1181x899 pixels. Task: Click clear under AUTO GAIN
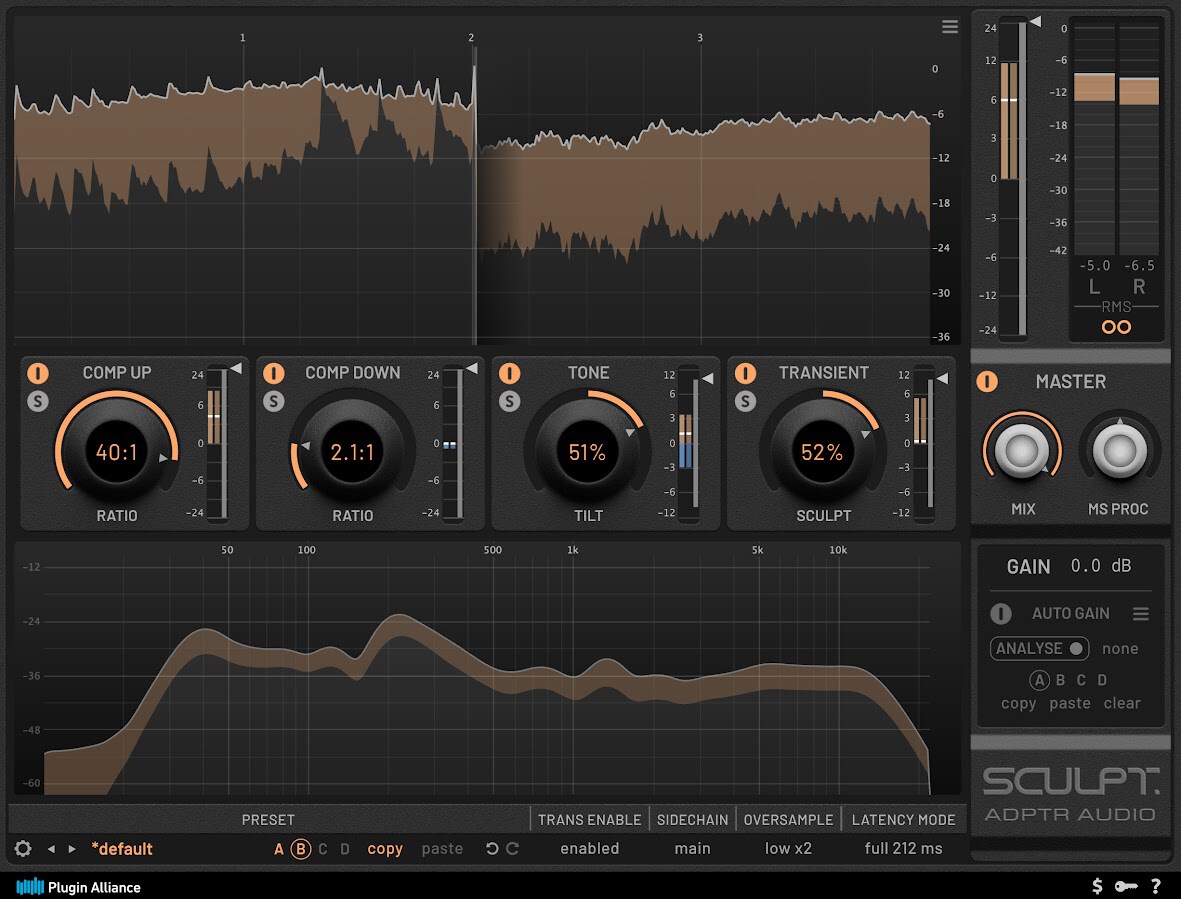coord(1121,703)
